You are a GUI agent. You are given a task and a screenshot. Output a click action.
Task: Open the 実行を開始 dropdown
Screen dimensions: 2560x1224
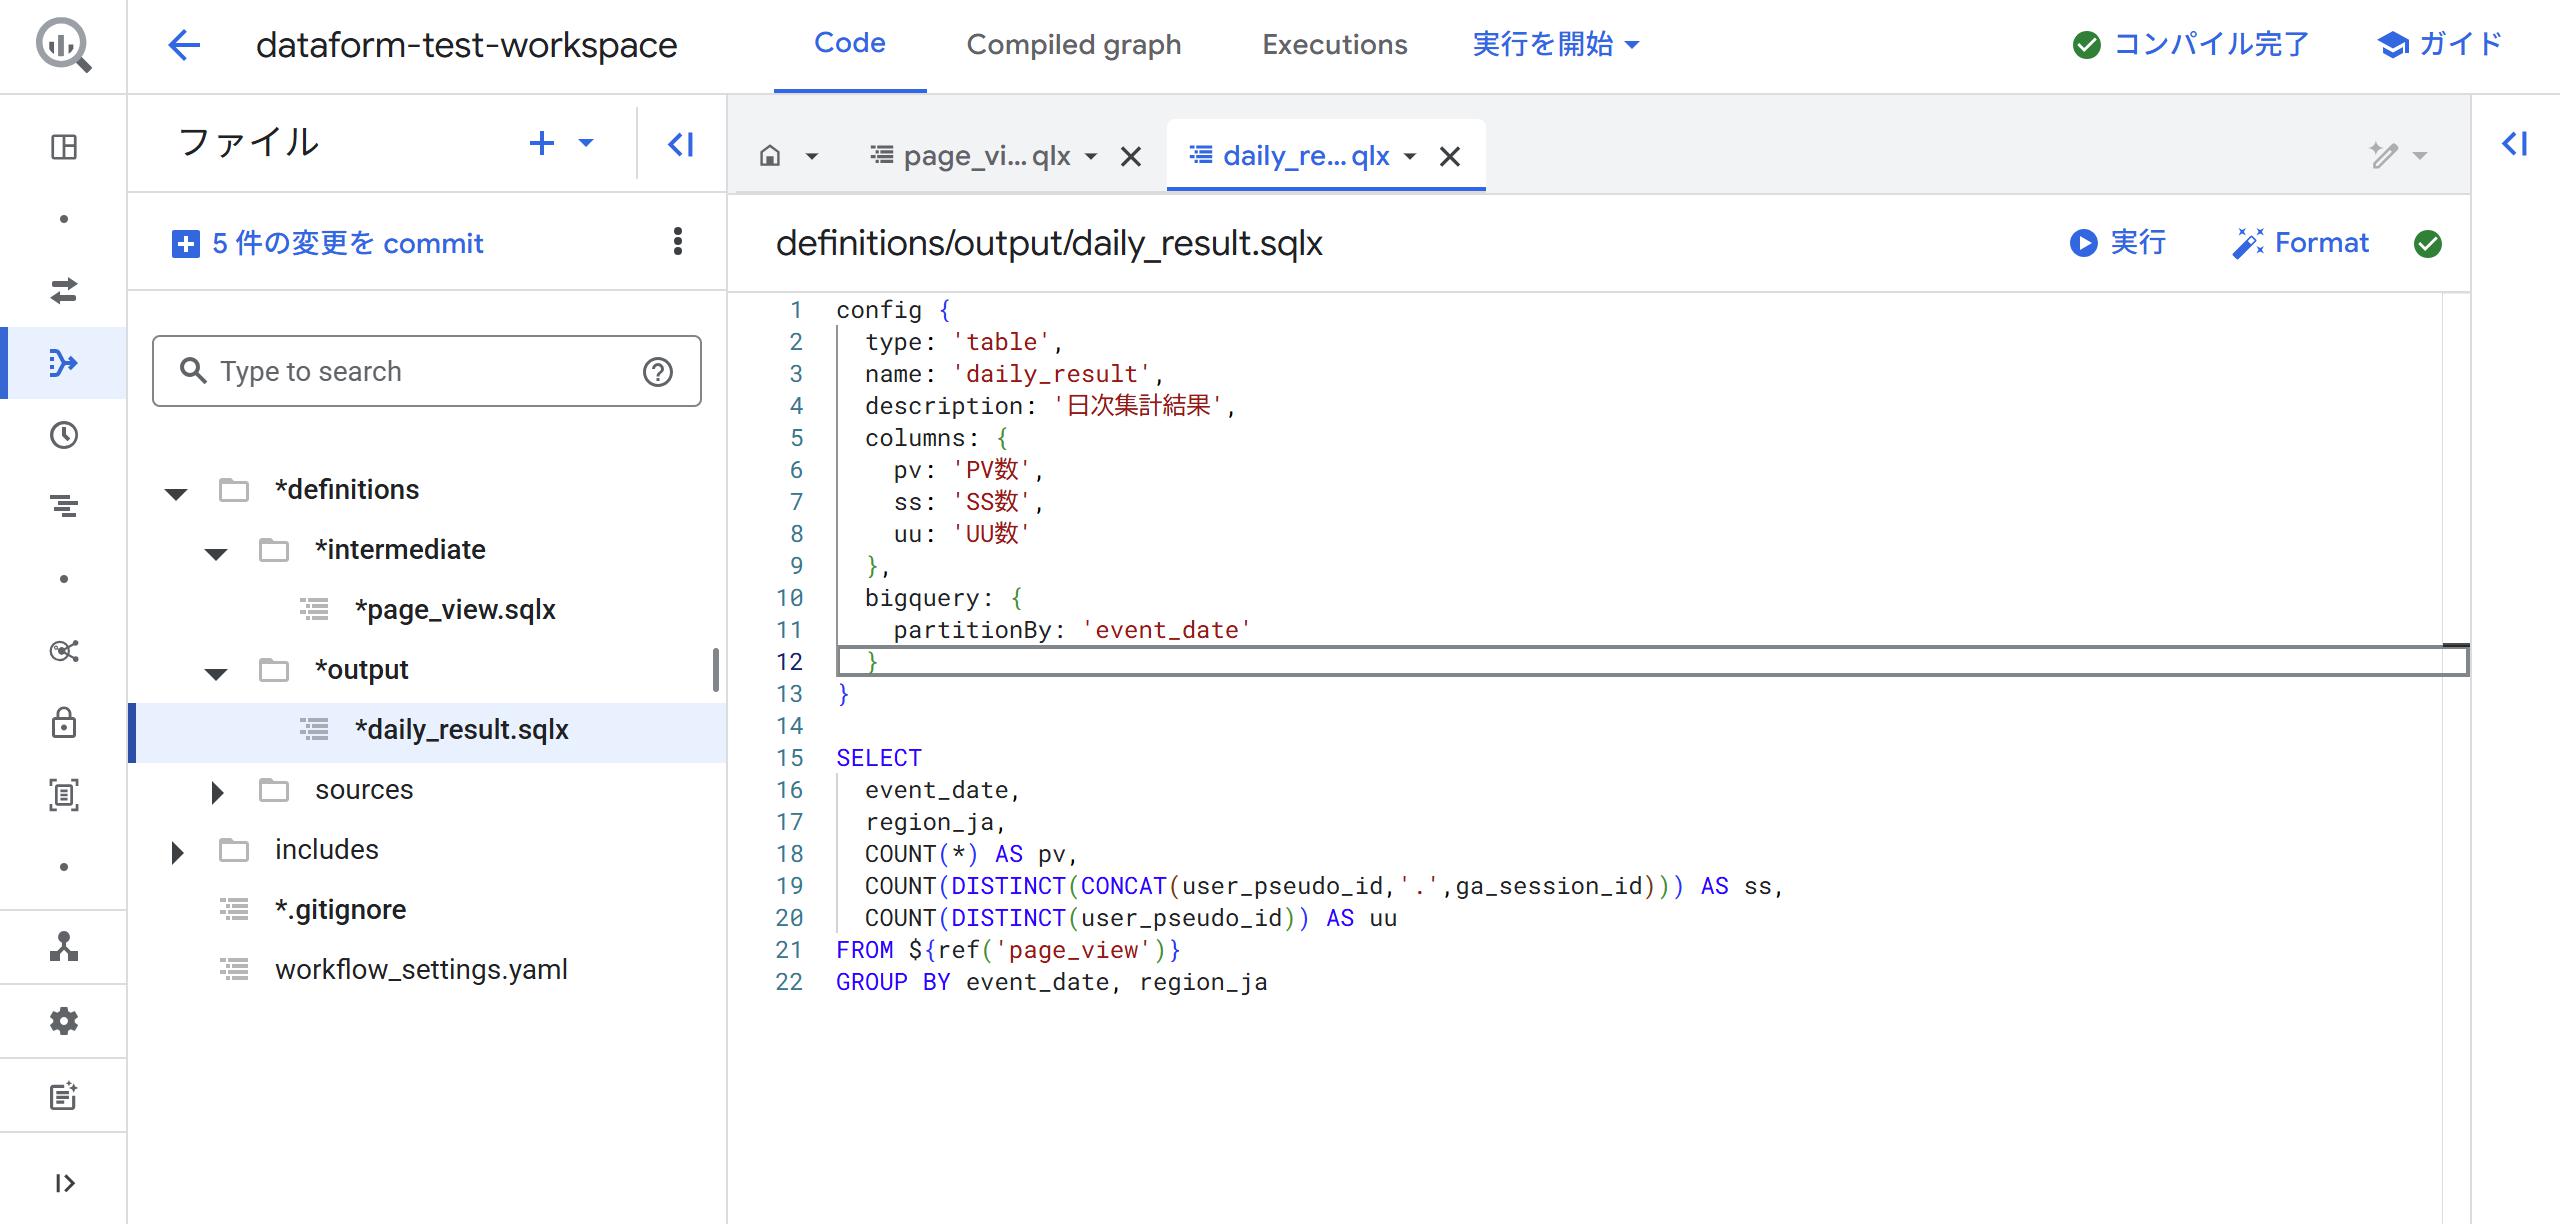(x=1555, y=45)
